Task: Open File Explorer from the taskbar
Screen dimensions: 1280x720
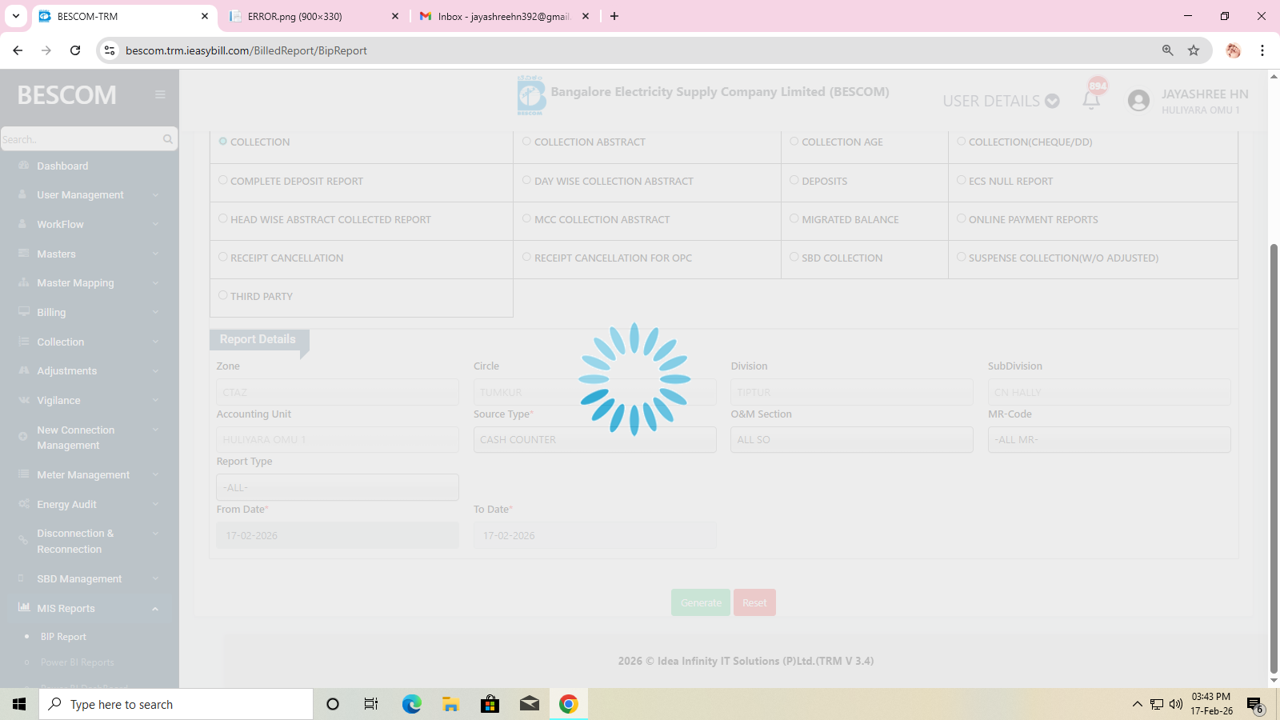Action: (451, 704)
